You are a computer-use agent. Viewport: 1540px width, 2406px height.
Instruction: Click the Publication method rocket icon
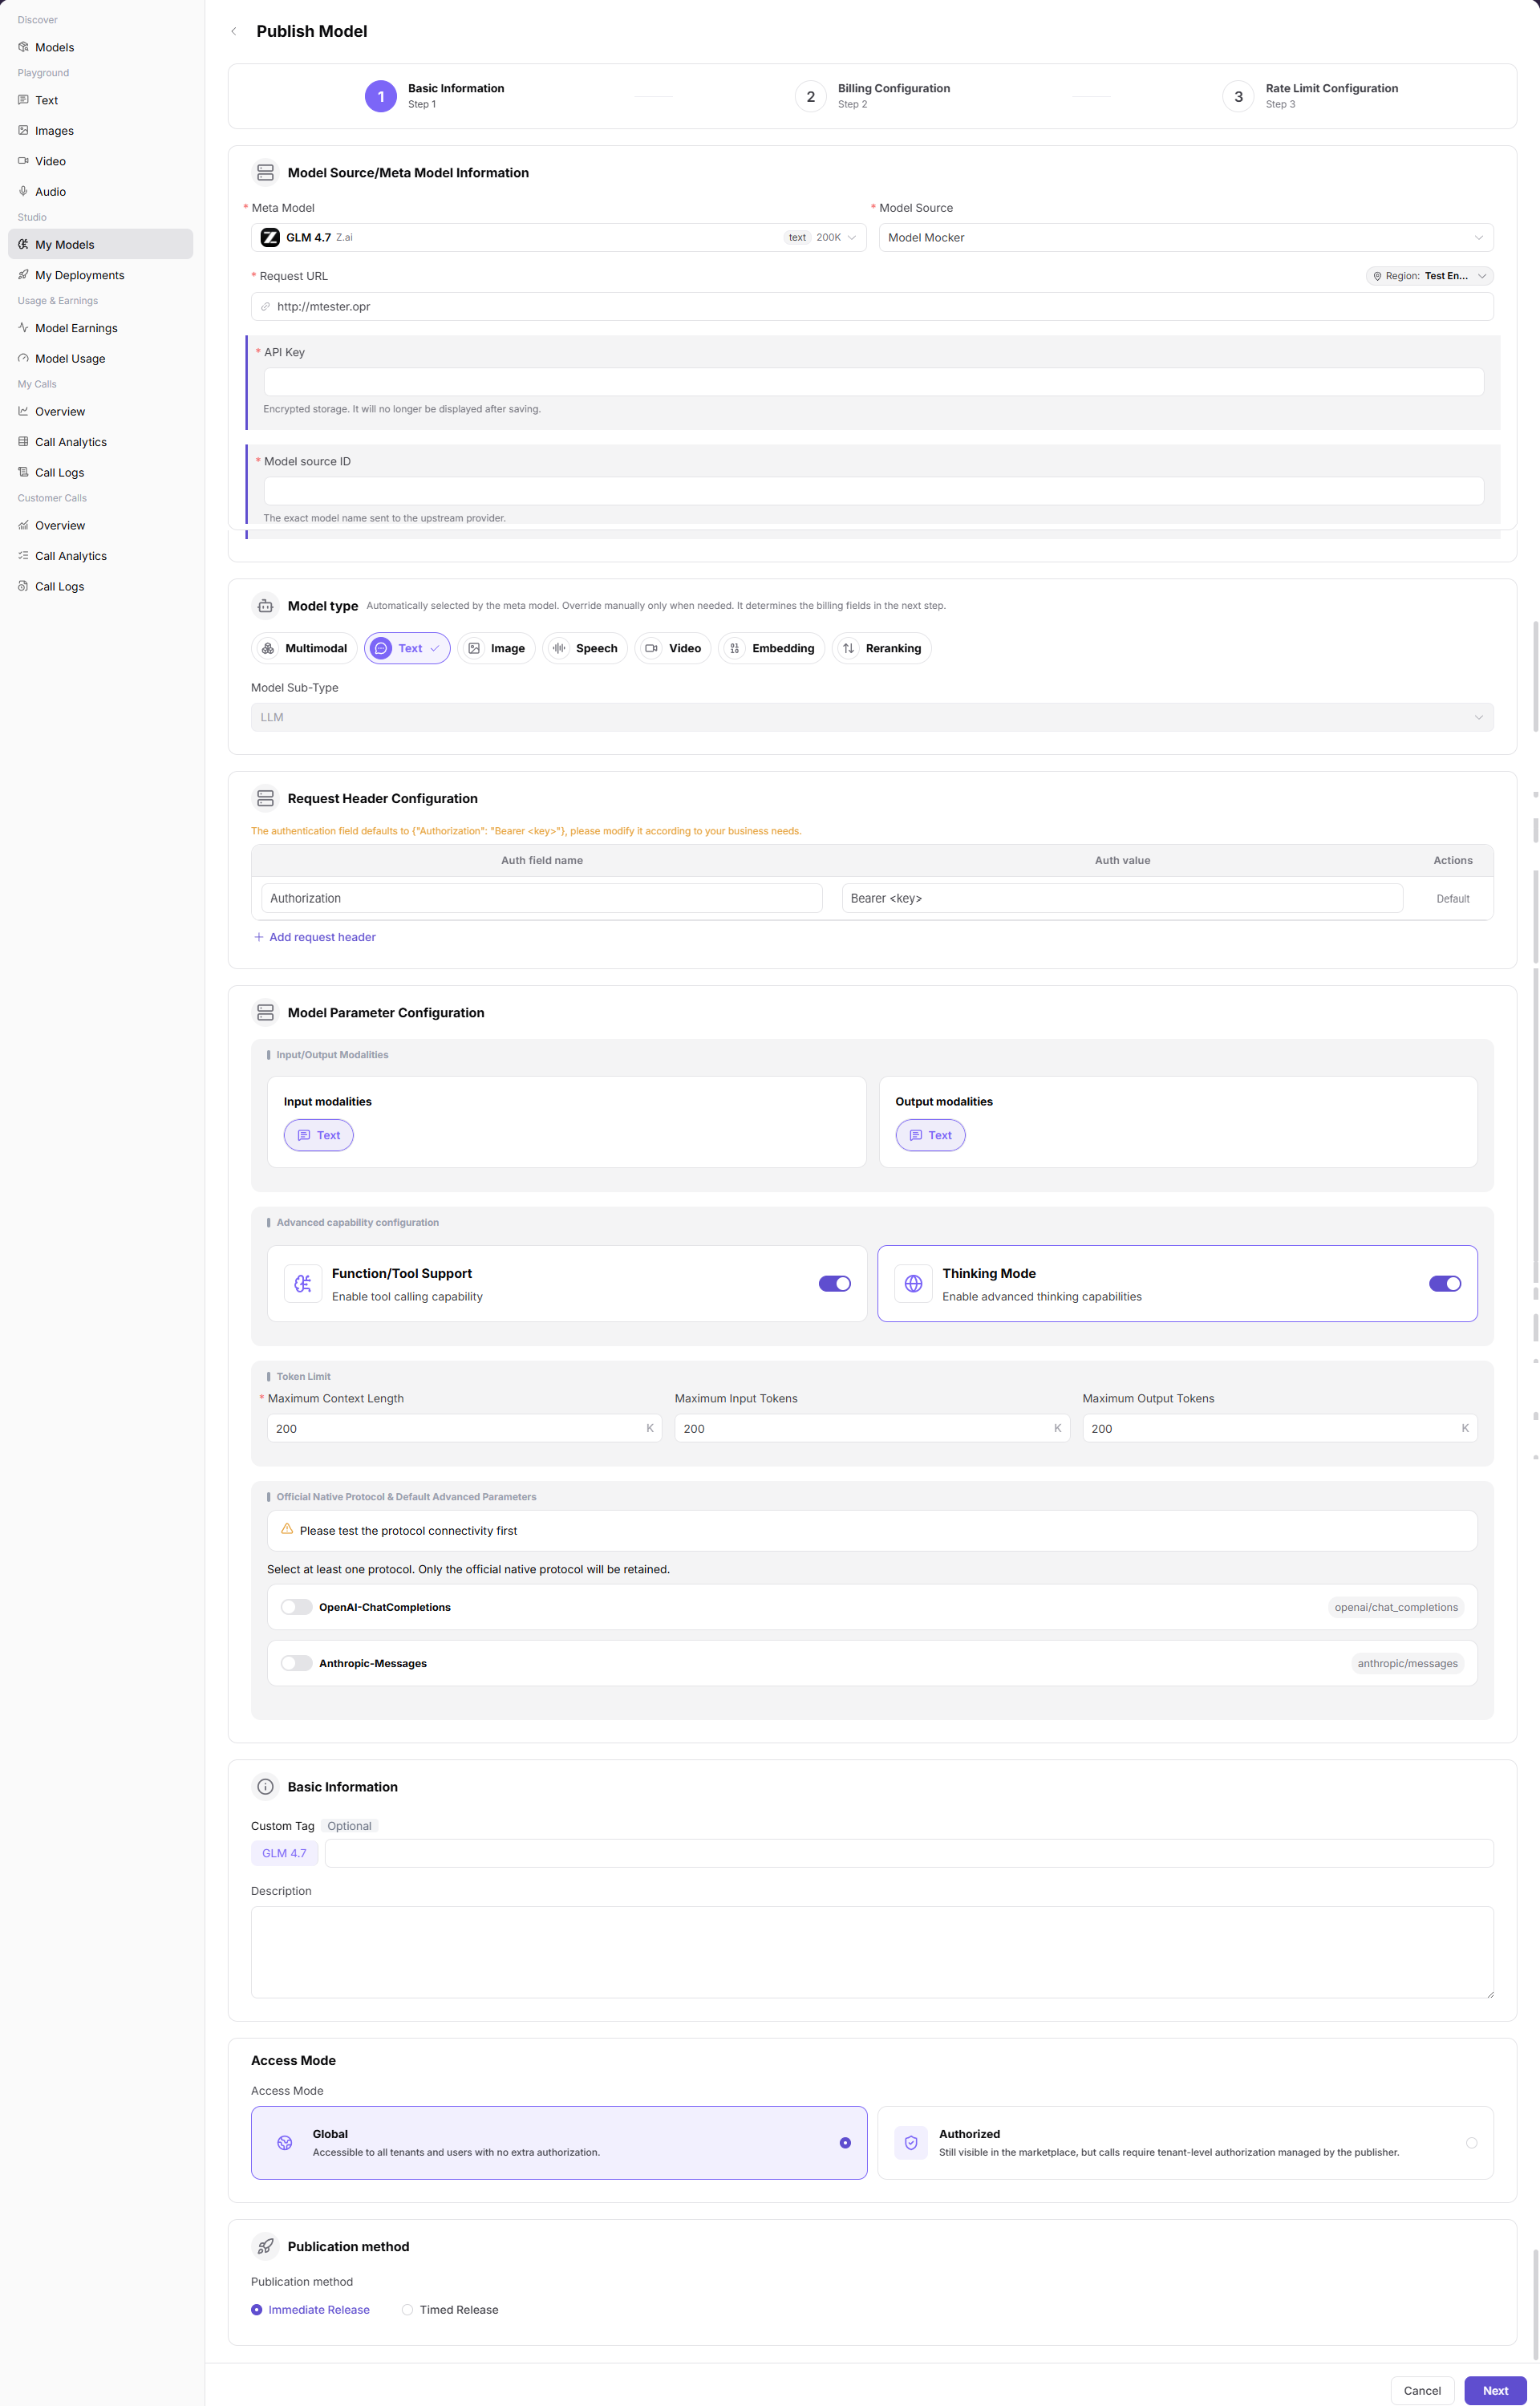coord(265,2246)
